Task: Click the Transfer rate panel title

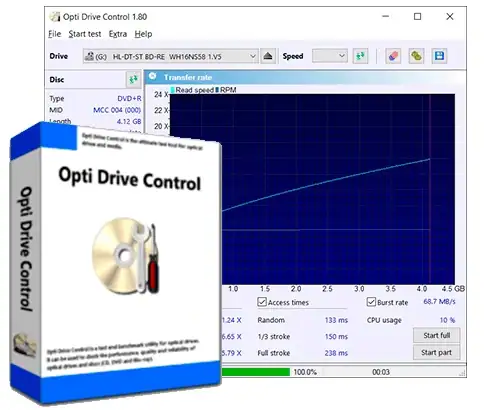Action: pyautogui.click(x=188, y=77)
